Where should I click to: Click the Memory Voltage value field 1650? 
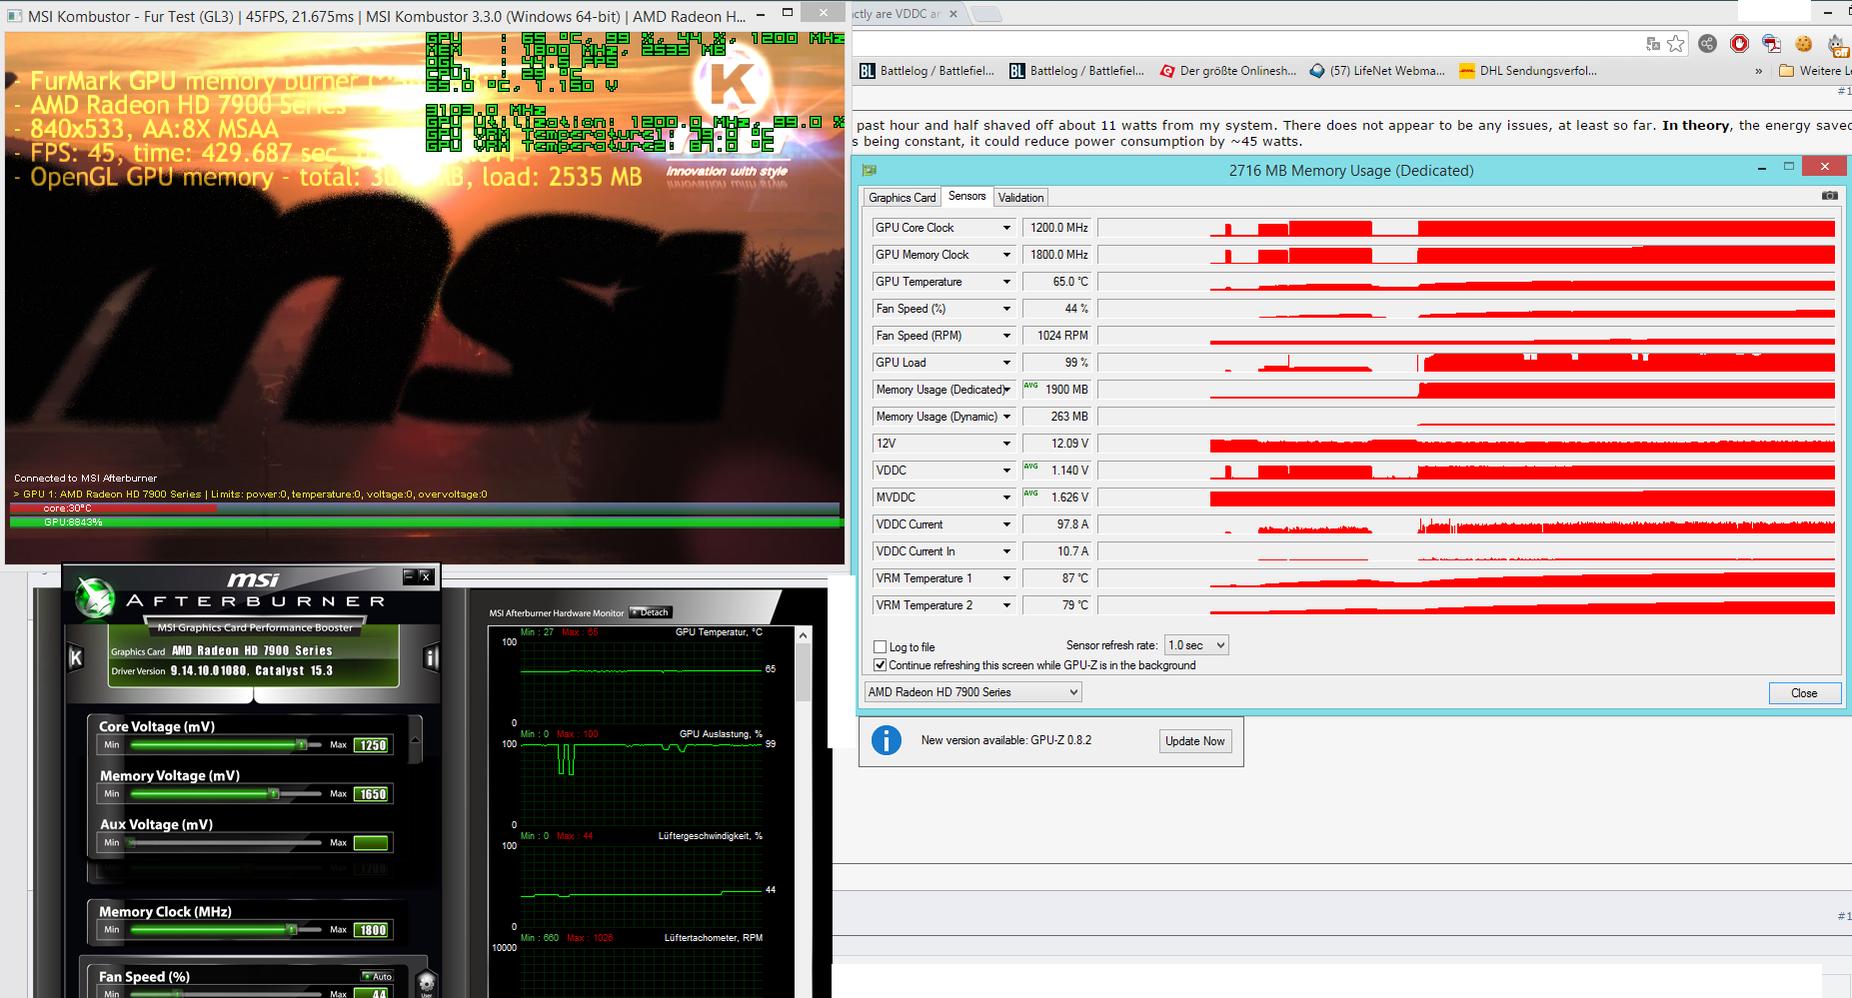(371, 794)
